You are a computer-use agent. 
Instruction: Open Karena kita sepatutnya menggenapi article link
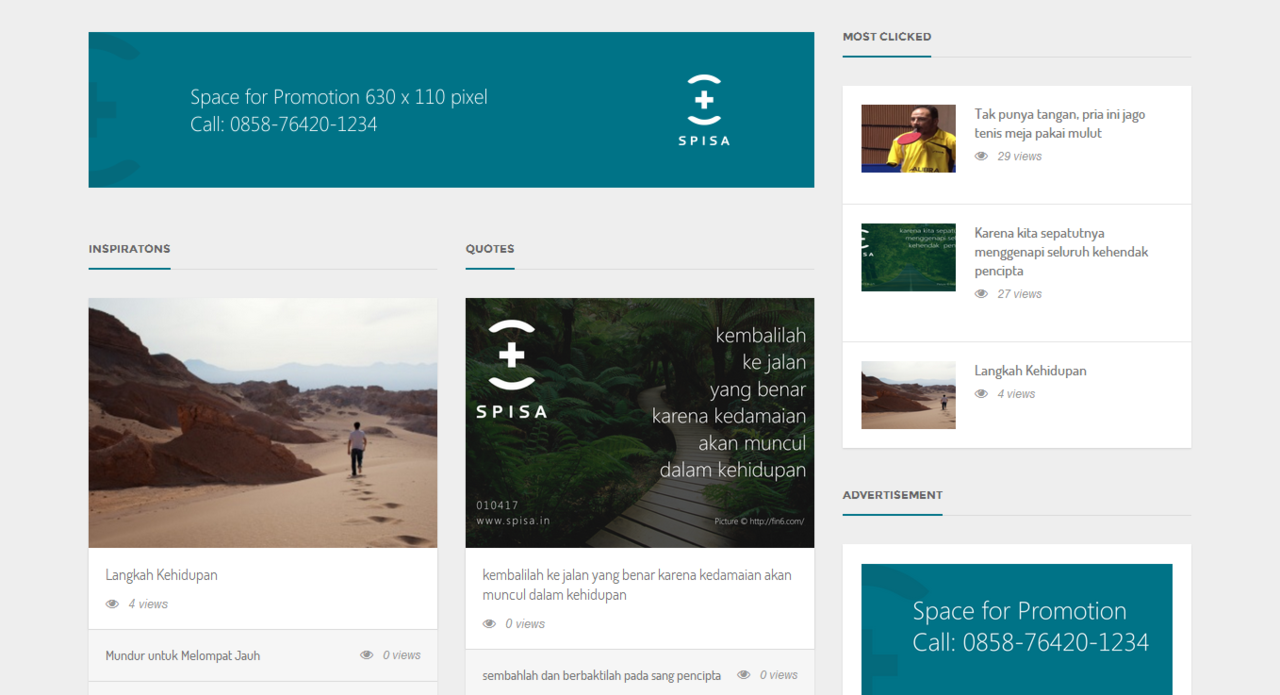tap(1062, 252)
